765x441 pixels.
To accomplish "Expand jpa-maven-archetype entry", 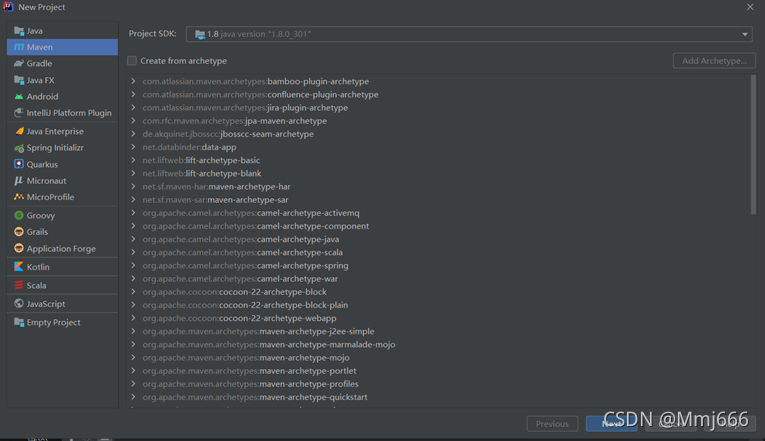I will tap(133, 120).
